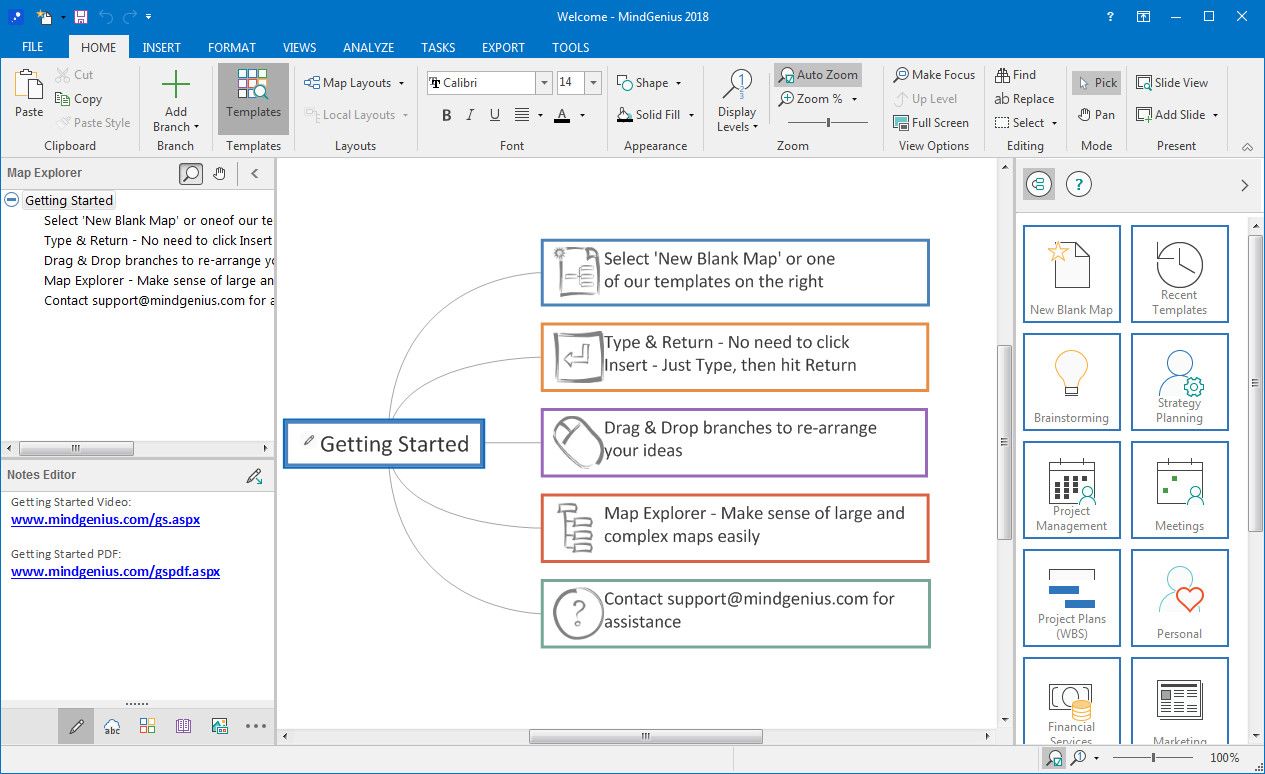Click the Full Screen button
This screenshot has height=774, width=1265.
tap(931, 123)
